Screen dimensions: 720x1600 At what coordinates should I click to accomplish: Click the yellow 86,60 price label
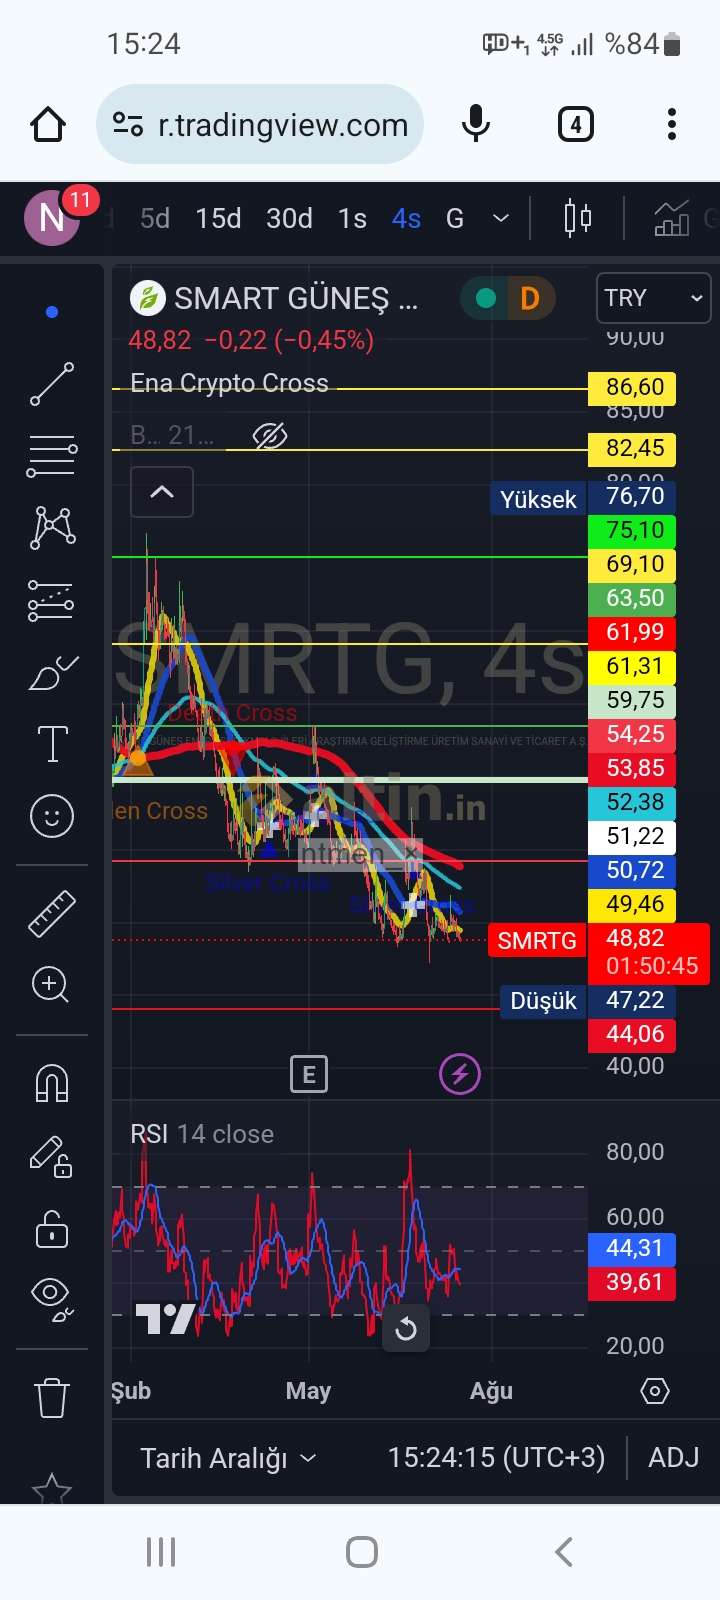pyautogui.click(x=634, y=388)
